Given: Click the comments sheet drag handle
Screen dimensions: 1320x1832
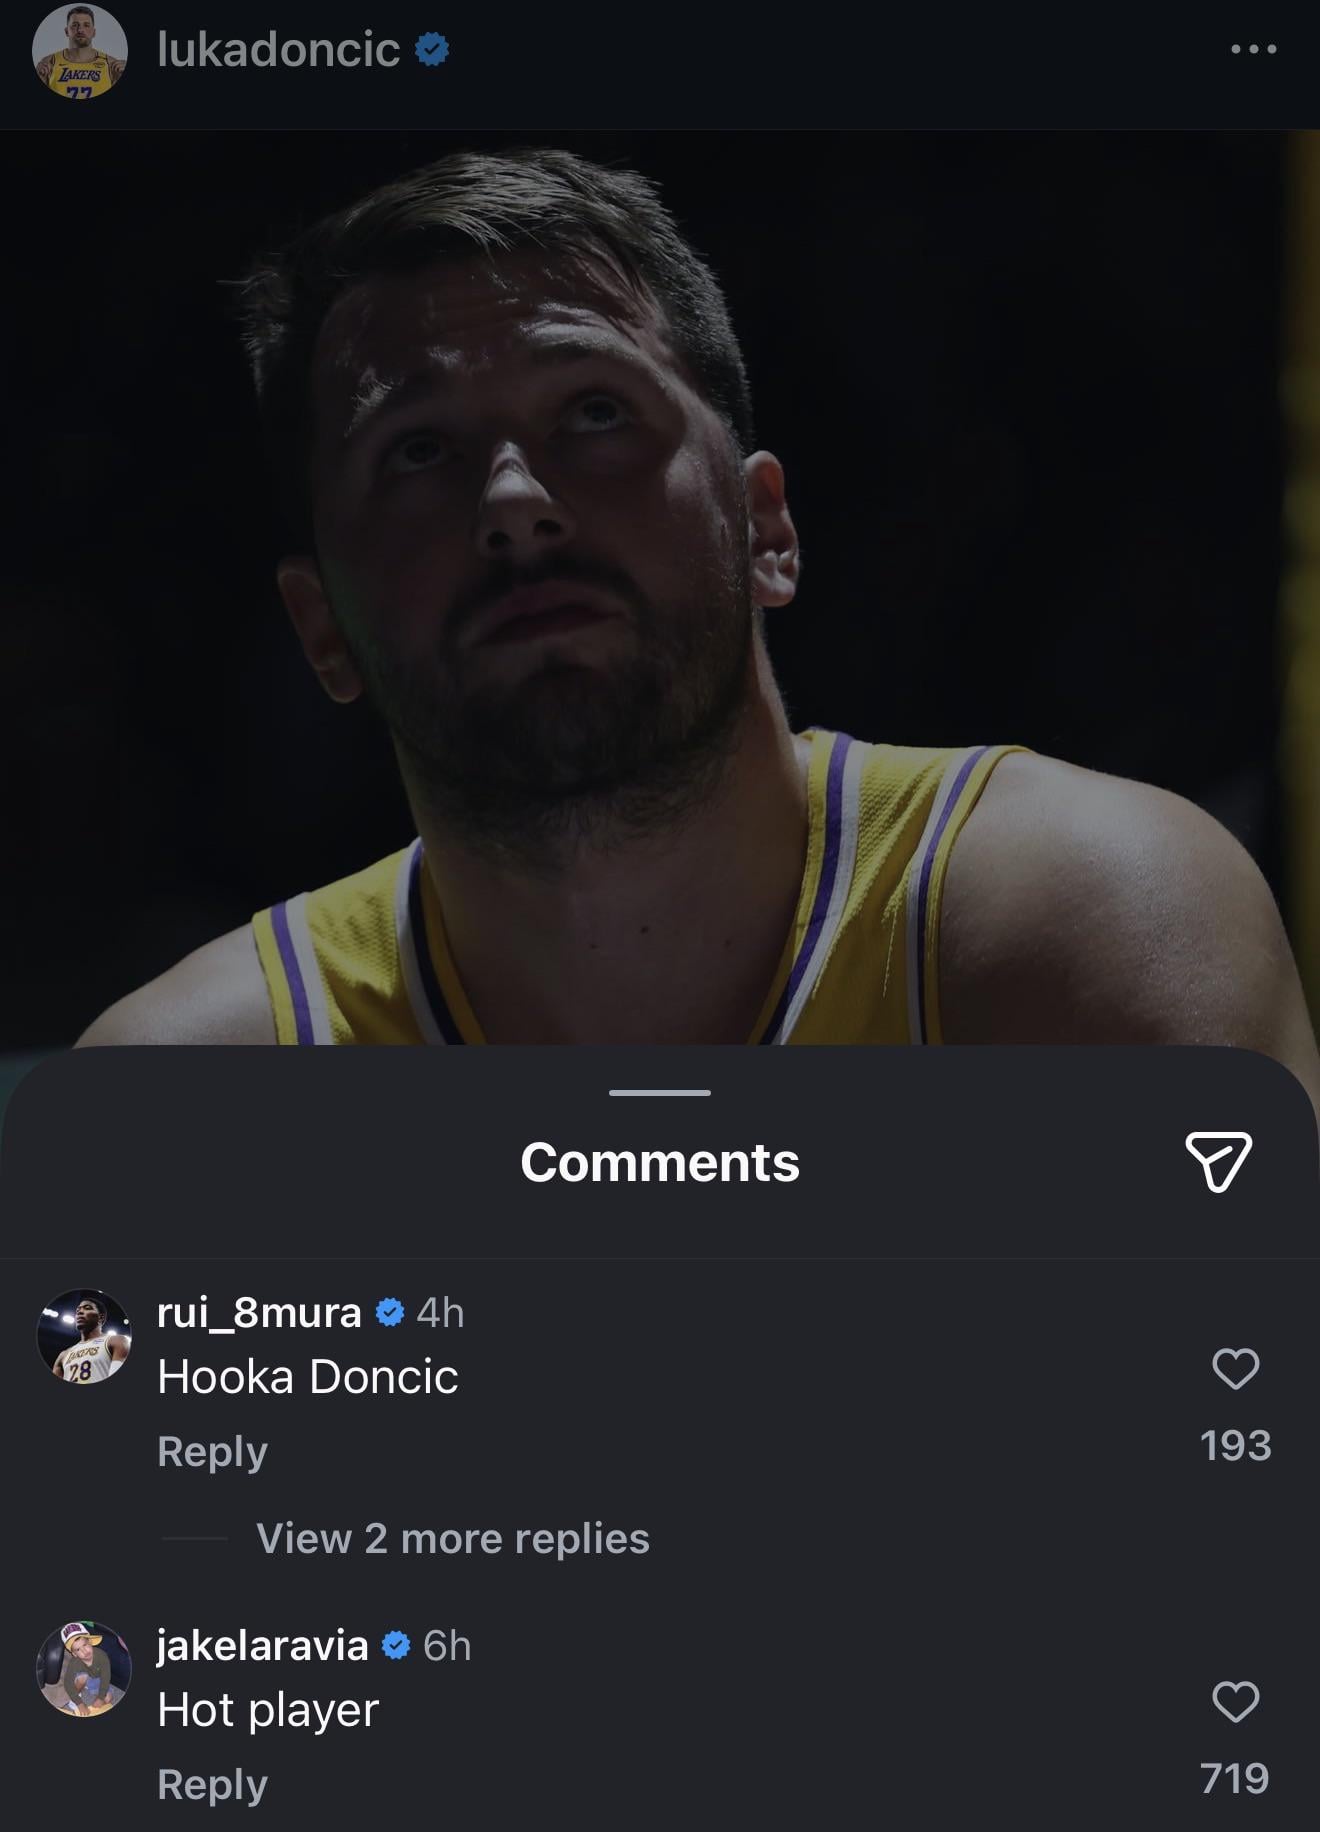Looking at the screenshot, I should pos(660,1092).
